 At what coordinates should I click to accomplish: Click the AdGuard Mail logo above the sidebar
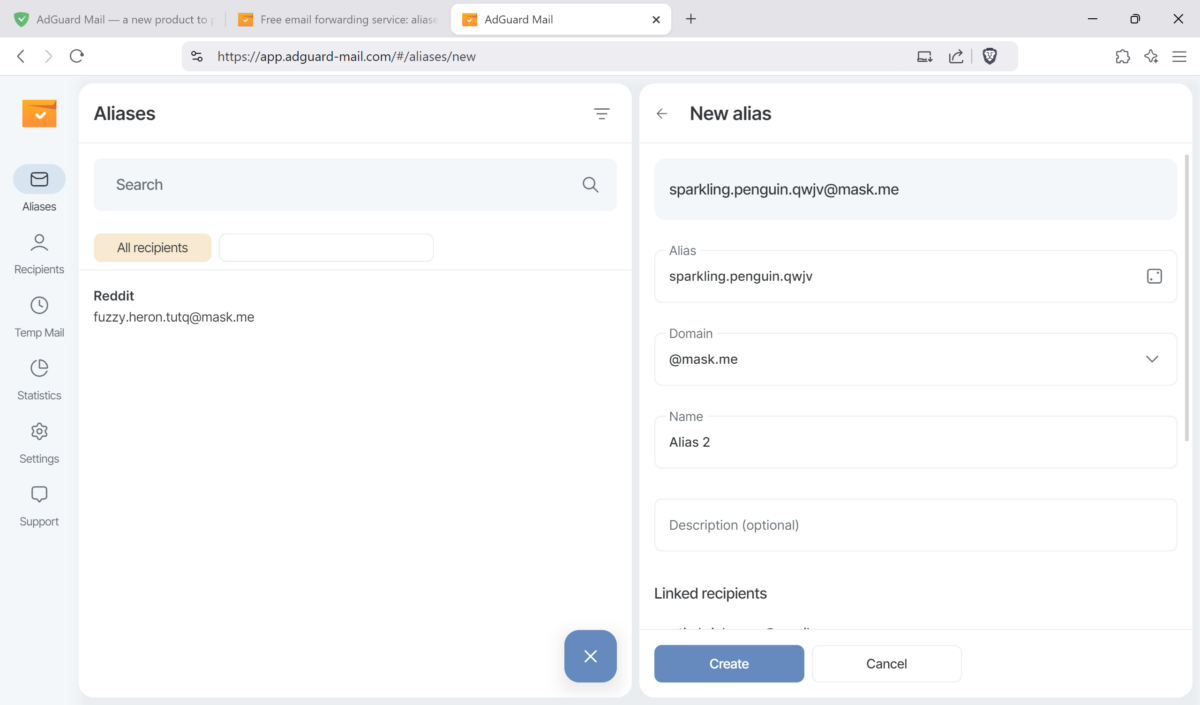coord(39,113)
